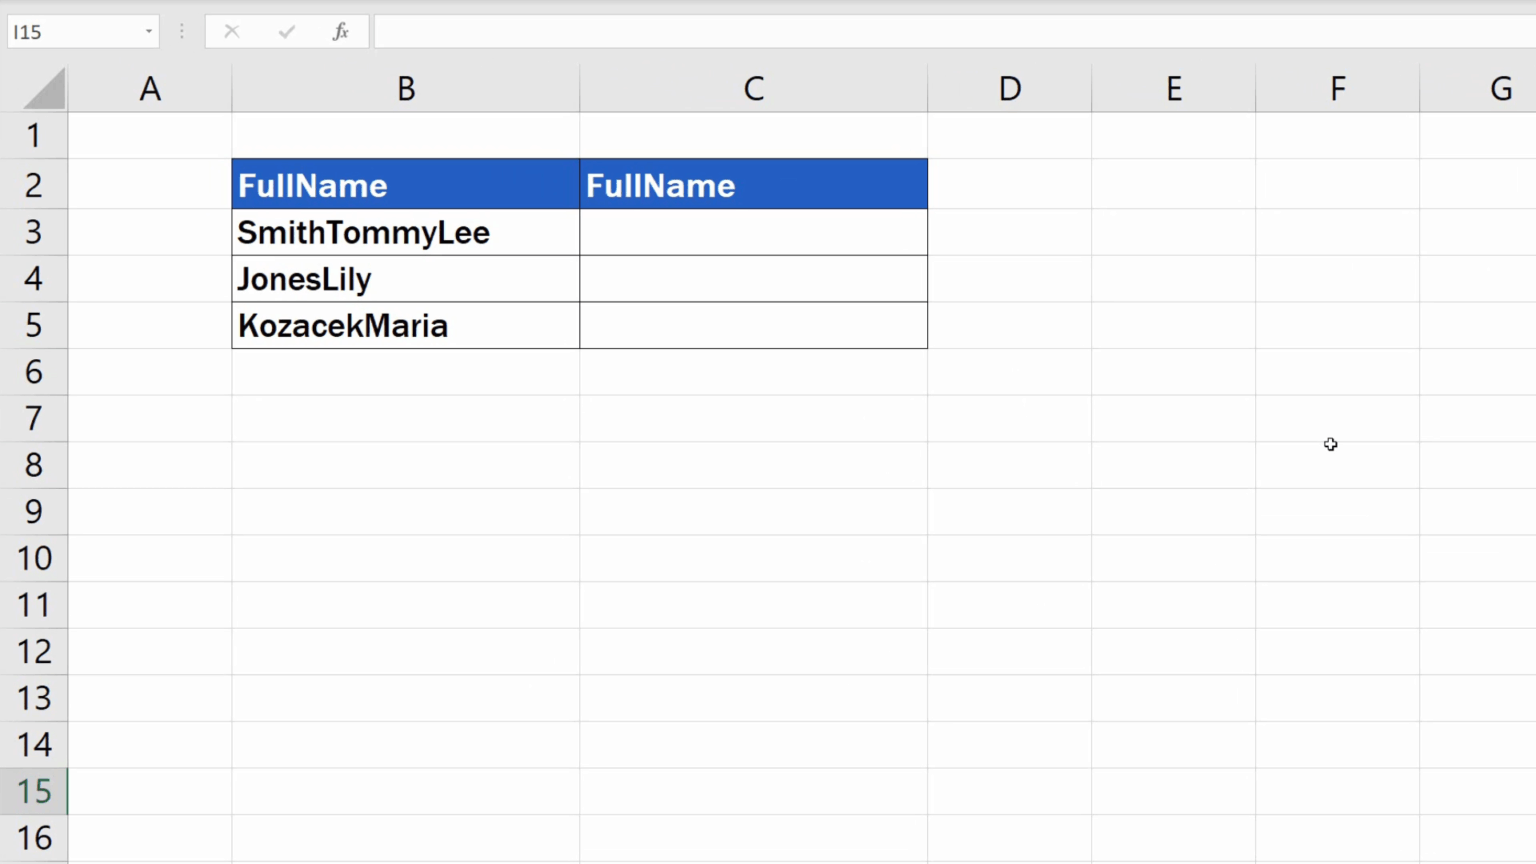
Task: Select column B header
Action: [405, 88]
